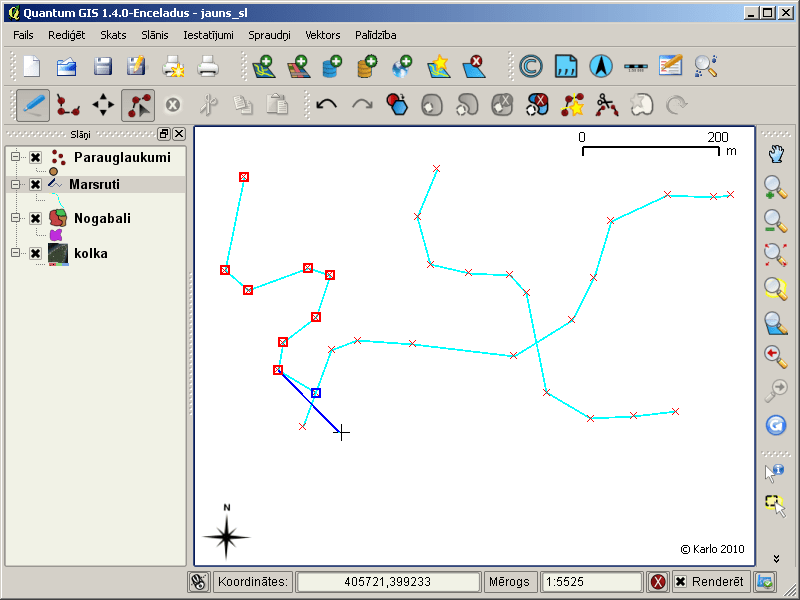
Task: Refresh the map canvas
Action: 776,425
